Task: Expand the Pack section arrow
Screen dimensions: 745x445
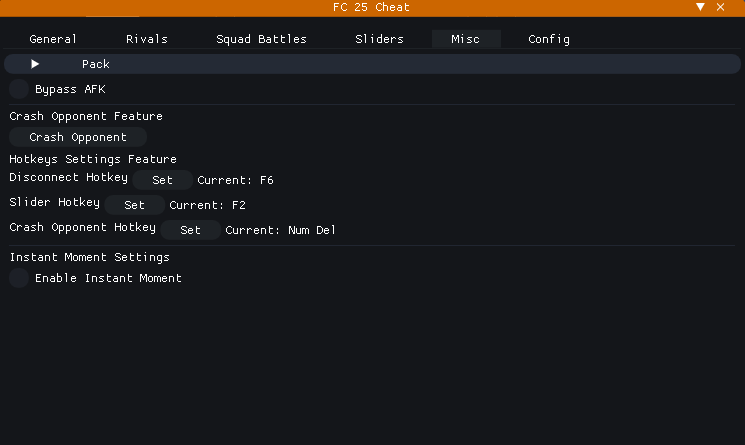Action: pyautogui.click(x=35, y=64)
